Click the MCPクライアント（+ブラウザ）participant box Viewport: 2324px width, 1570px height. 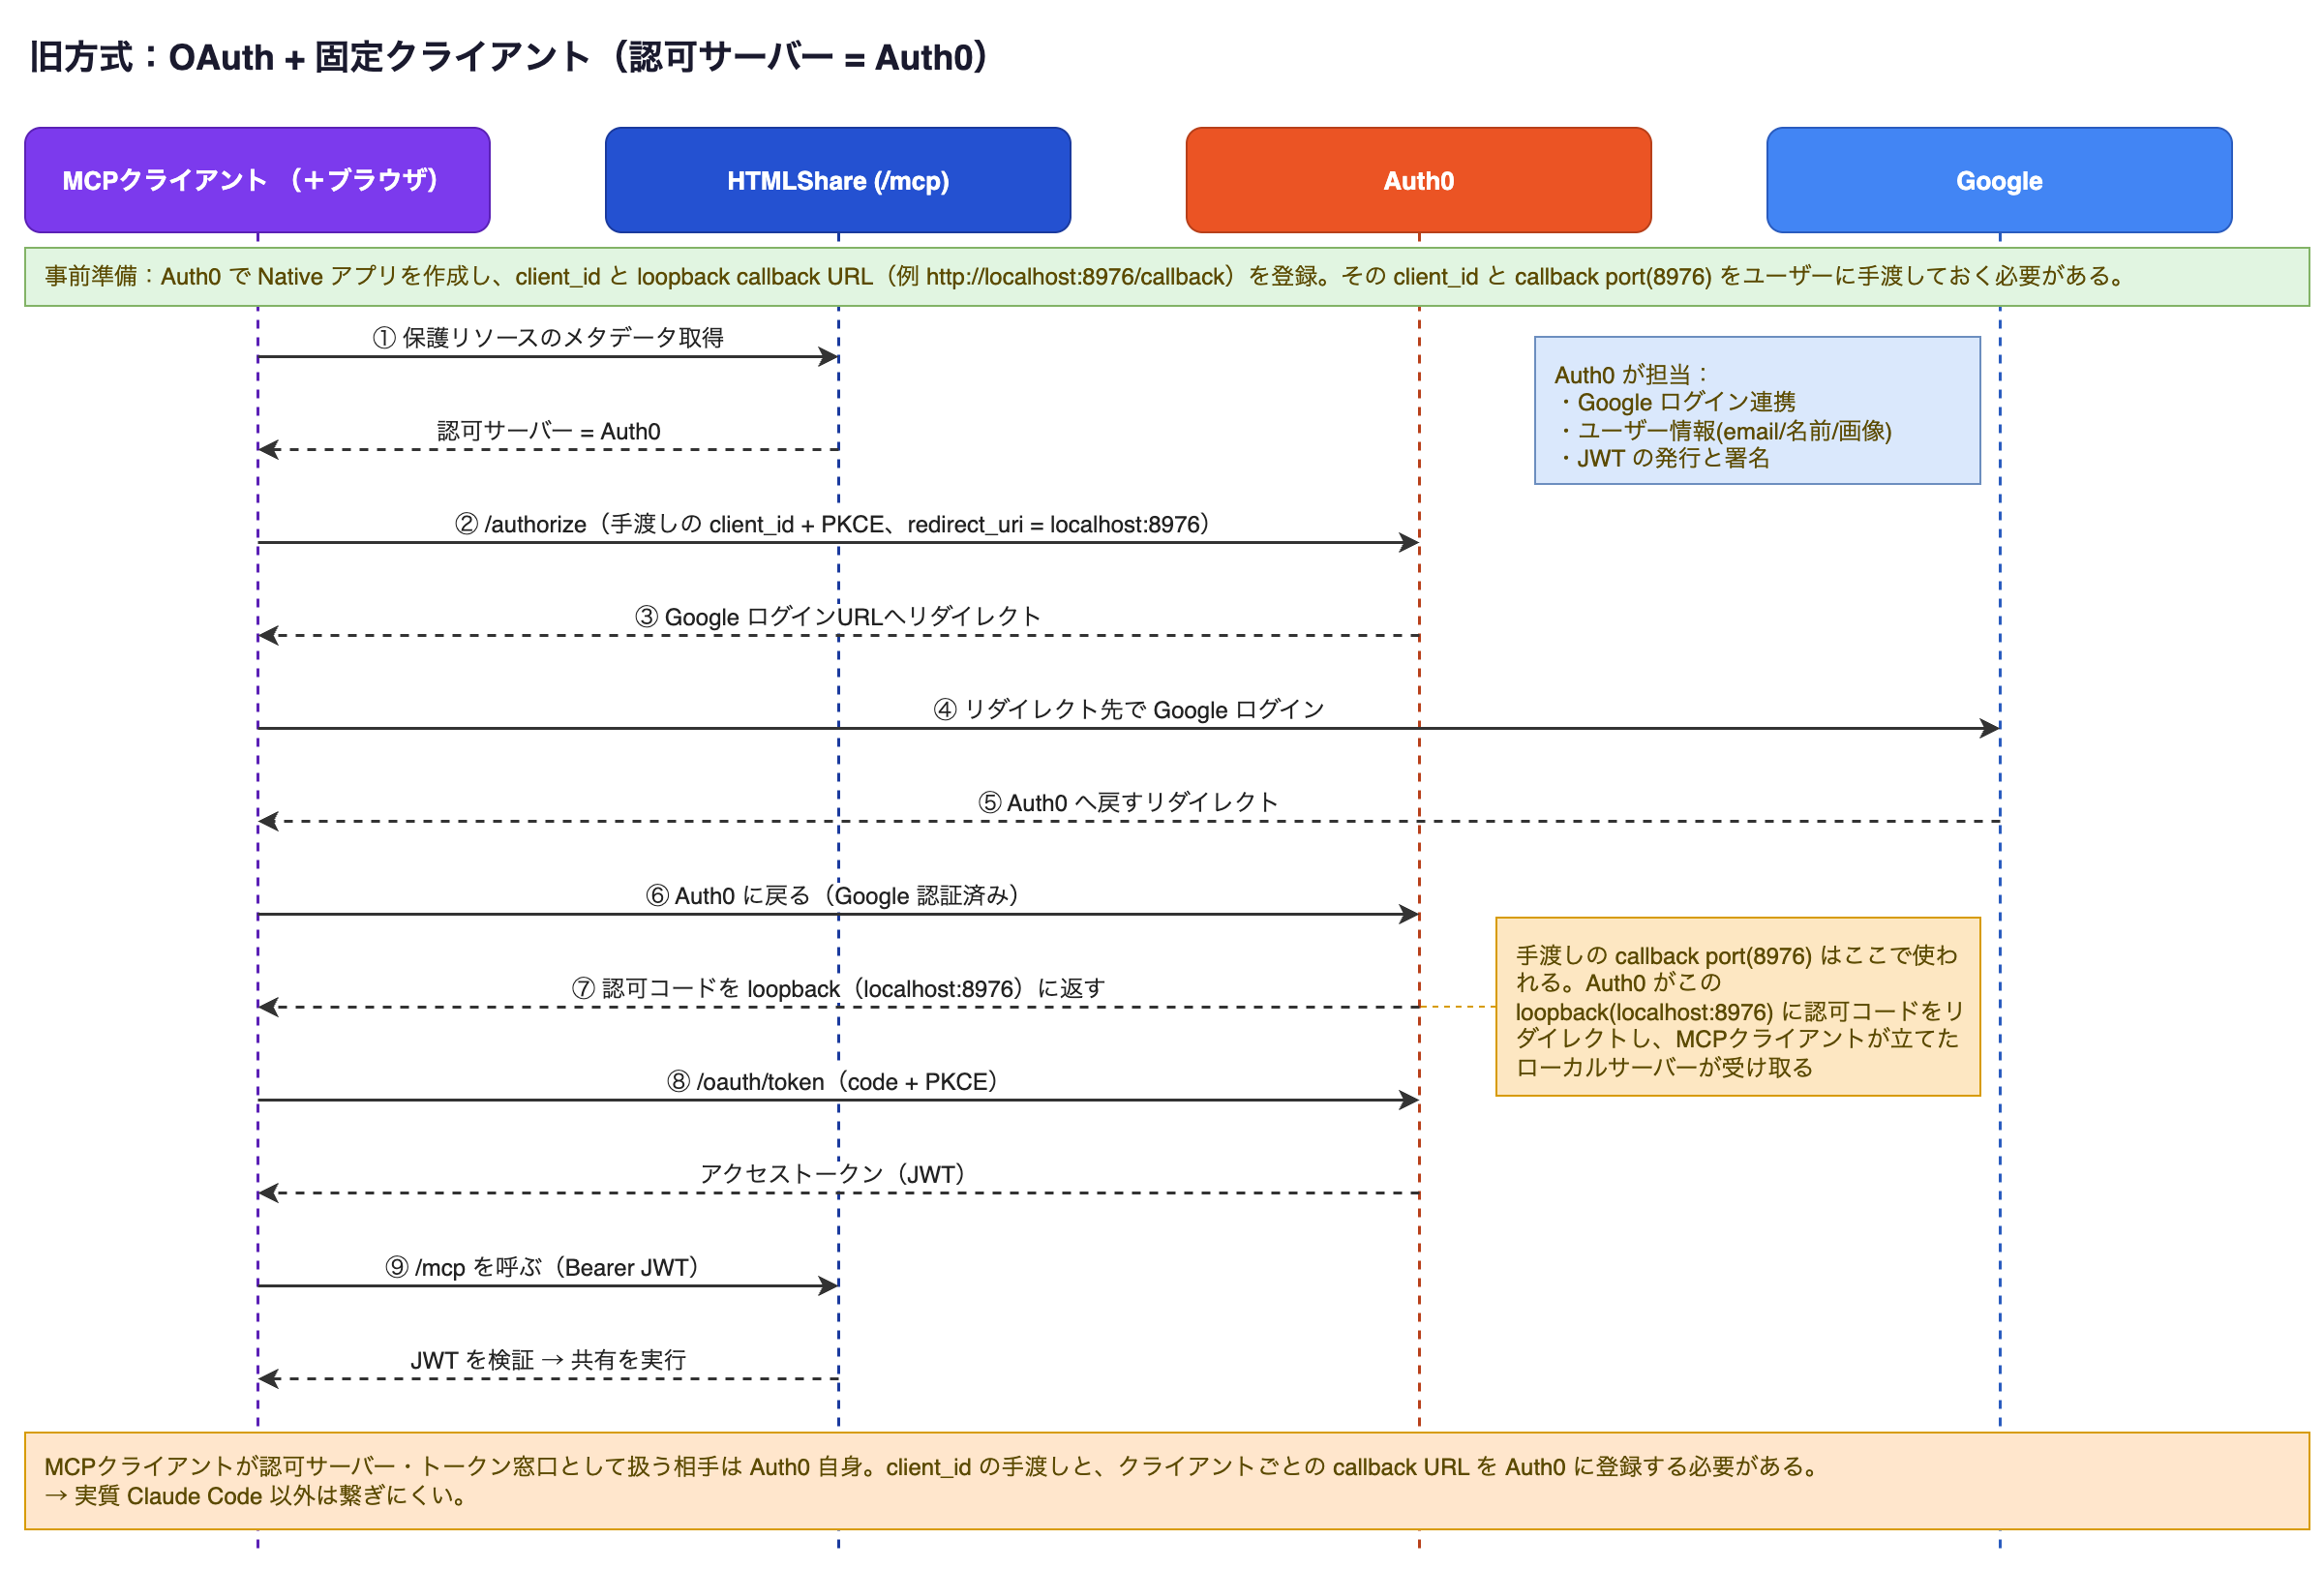(257, 180)
